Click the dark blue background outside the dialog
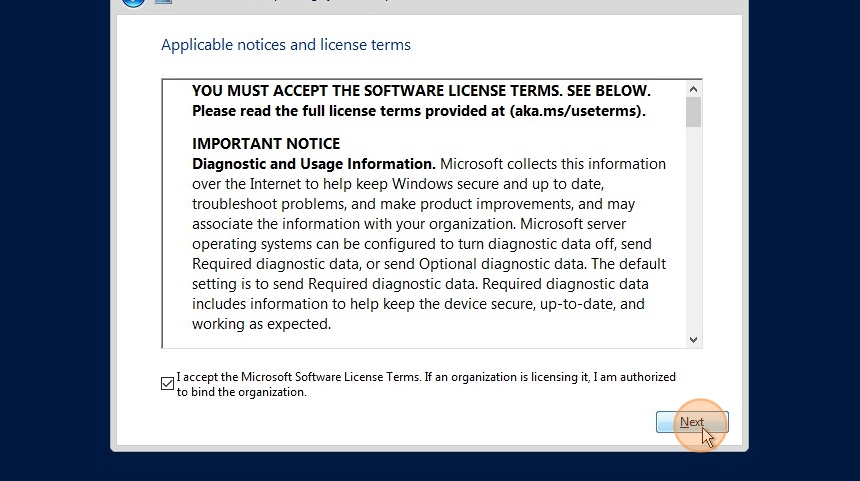 click(x=55, y=240)
